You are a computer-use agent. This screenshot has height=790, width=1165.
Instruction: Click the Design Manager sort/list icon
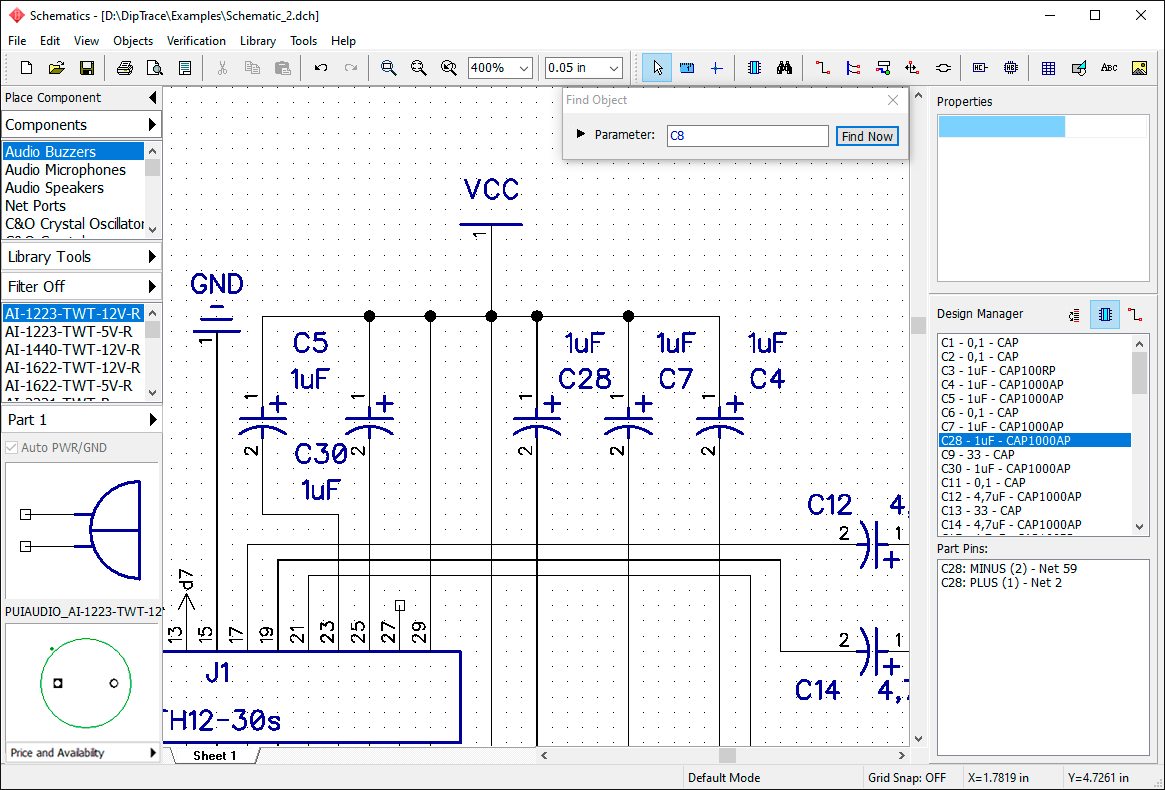coord(1074,315)
